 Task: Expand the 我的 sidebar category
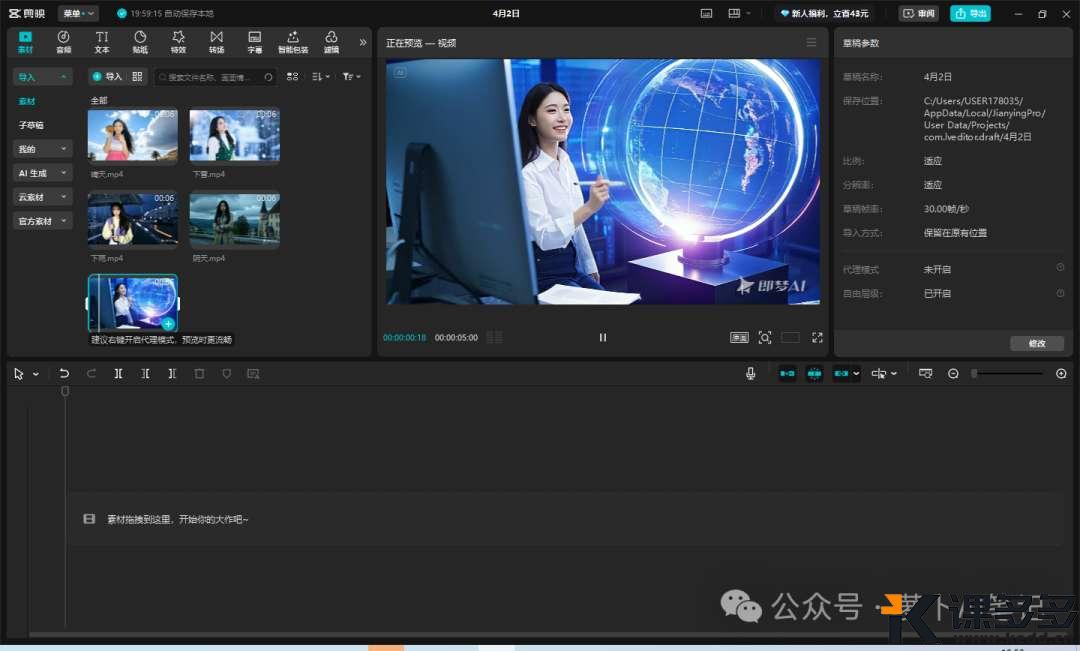coord(43,149)
